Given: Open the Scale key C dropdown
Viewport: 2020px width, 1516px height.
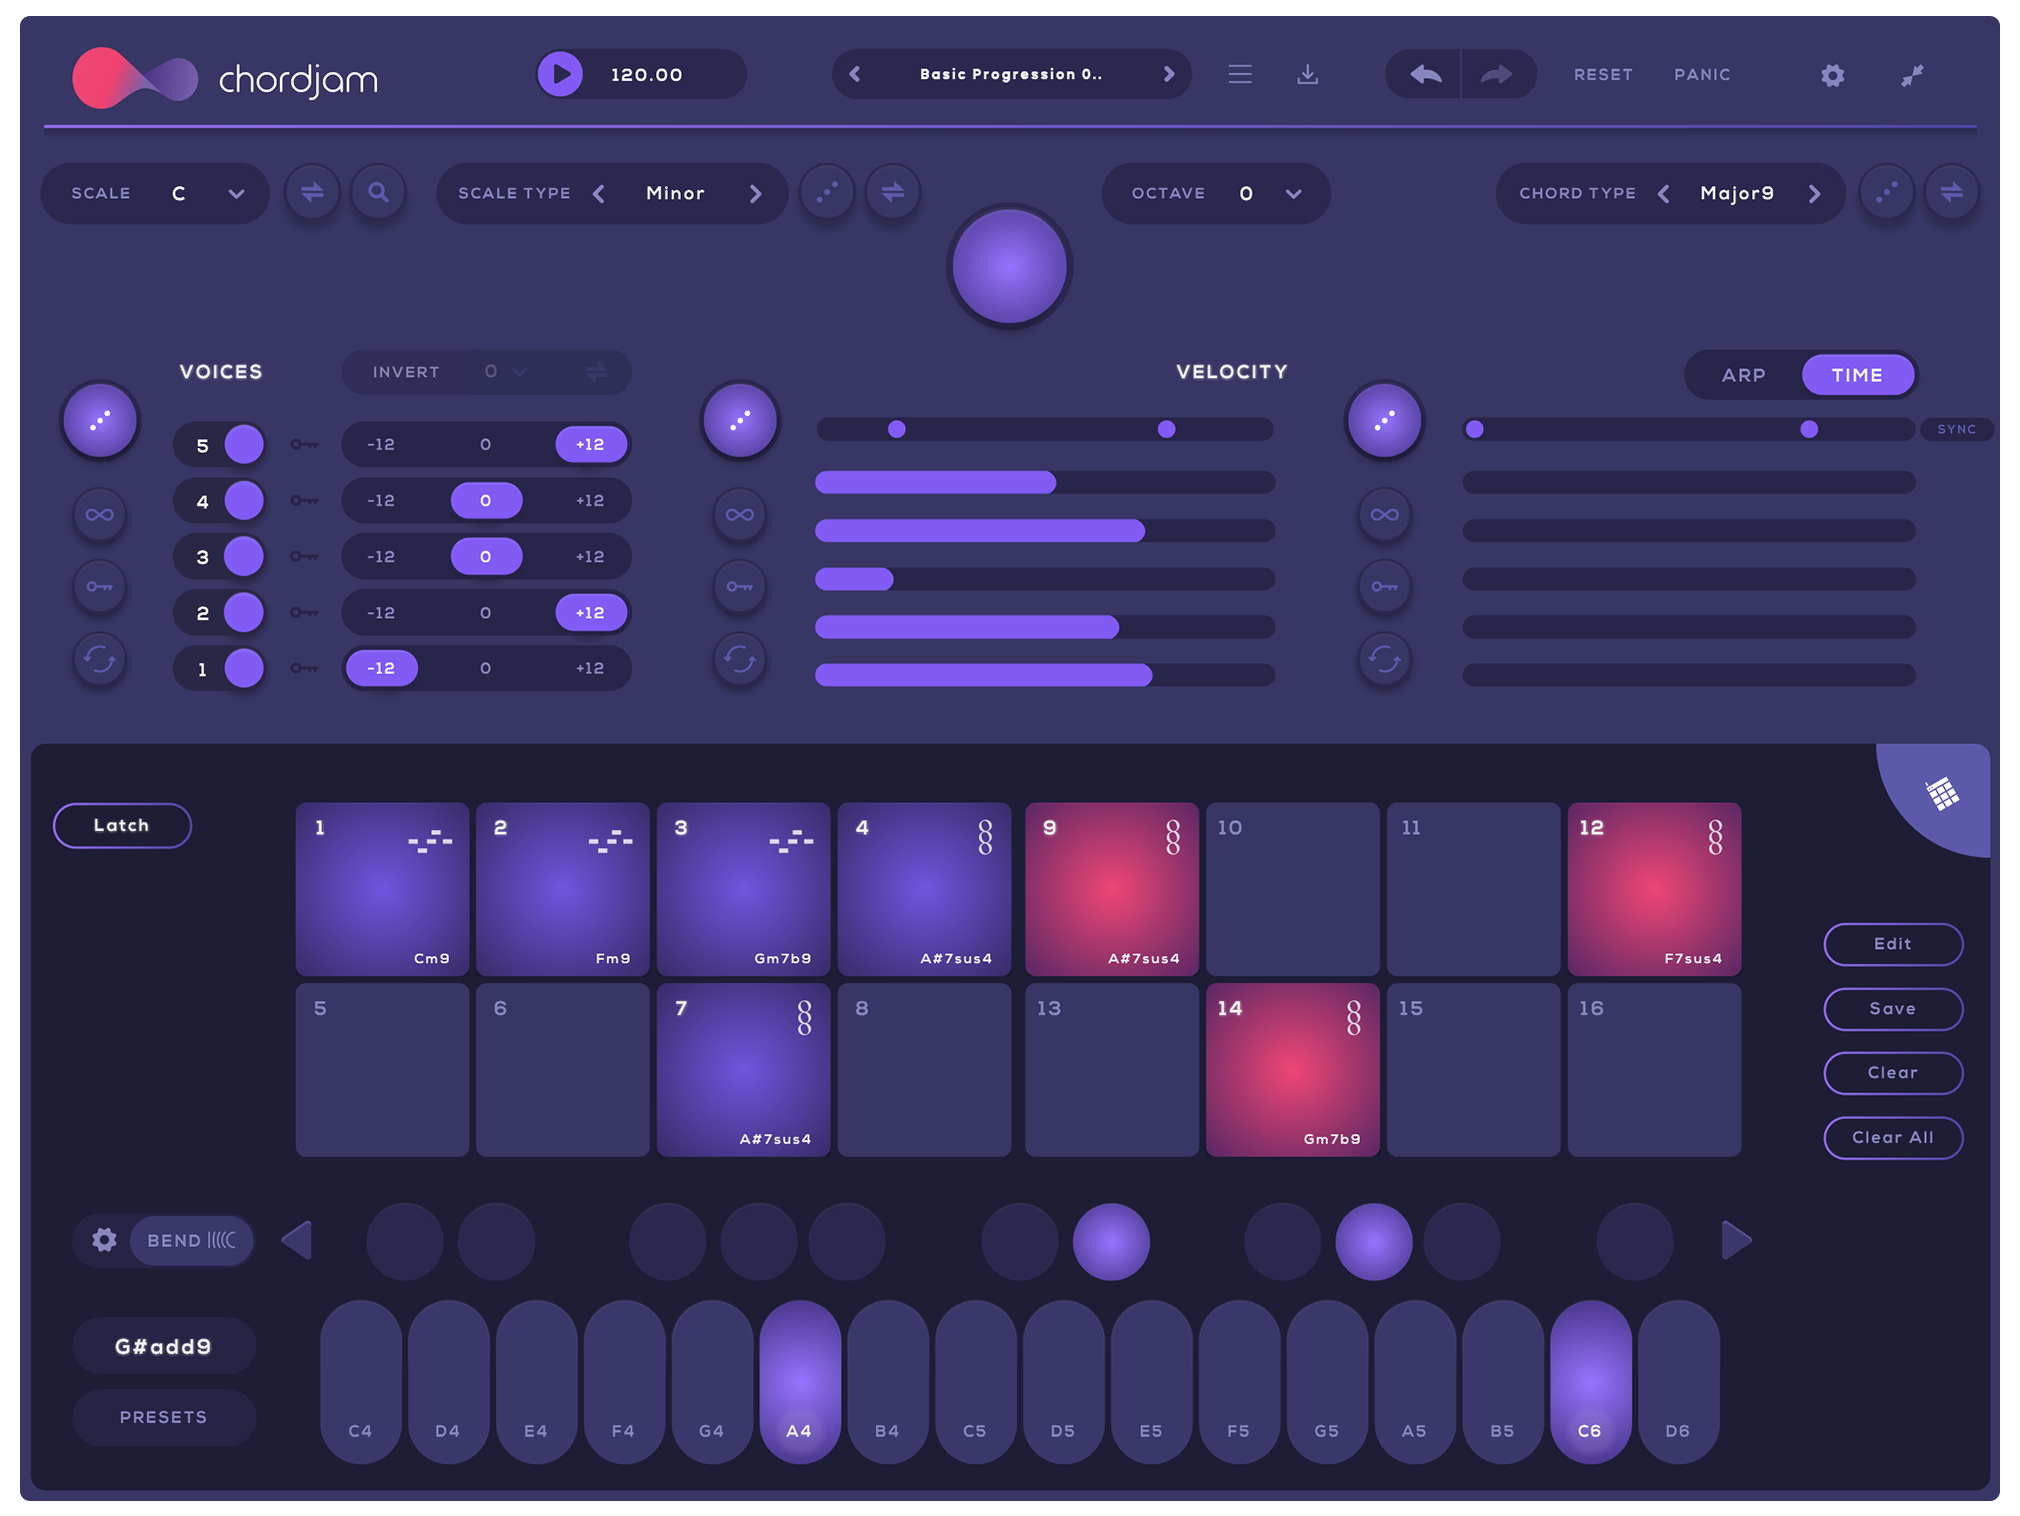Looking at the screenshot, I should (x=236, y=194).
